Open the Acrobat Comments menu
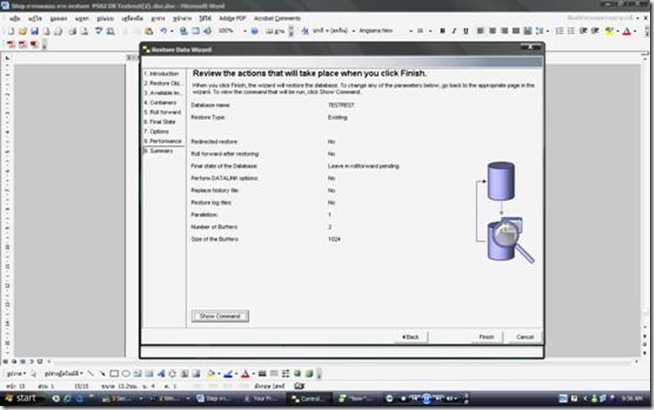This screenshot has width=654, height=410. pos(277,18)
